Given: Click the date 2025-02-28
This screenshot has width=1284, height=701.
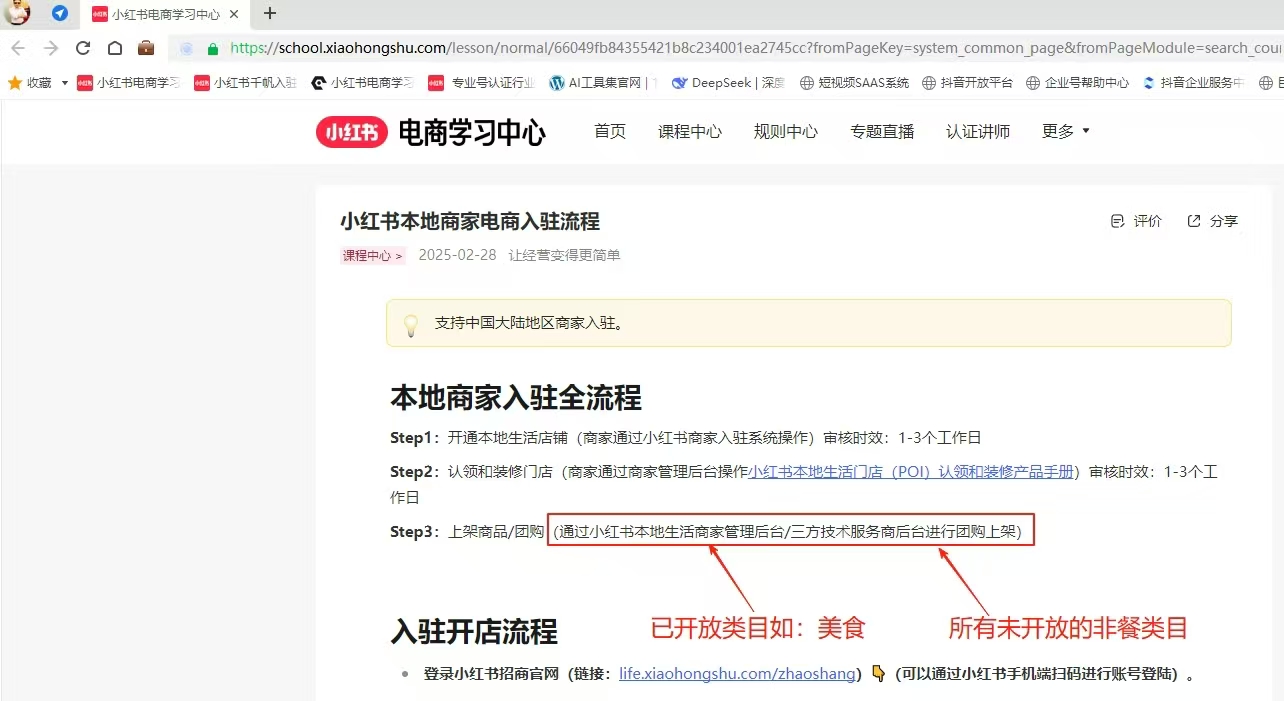Looking at the screenshot, I should tap(457, 255).
